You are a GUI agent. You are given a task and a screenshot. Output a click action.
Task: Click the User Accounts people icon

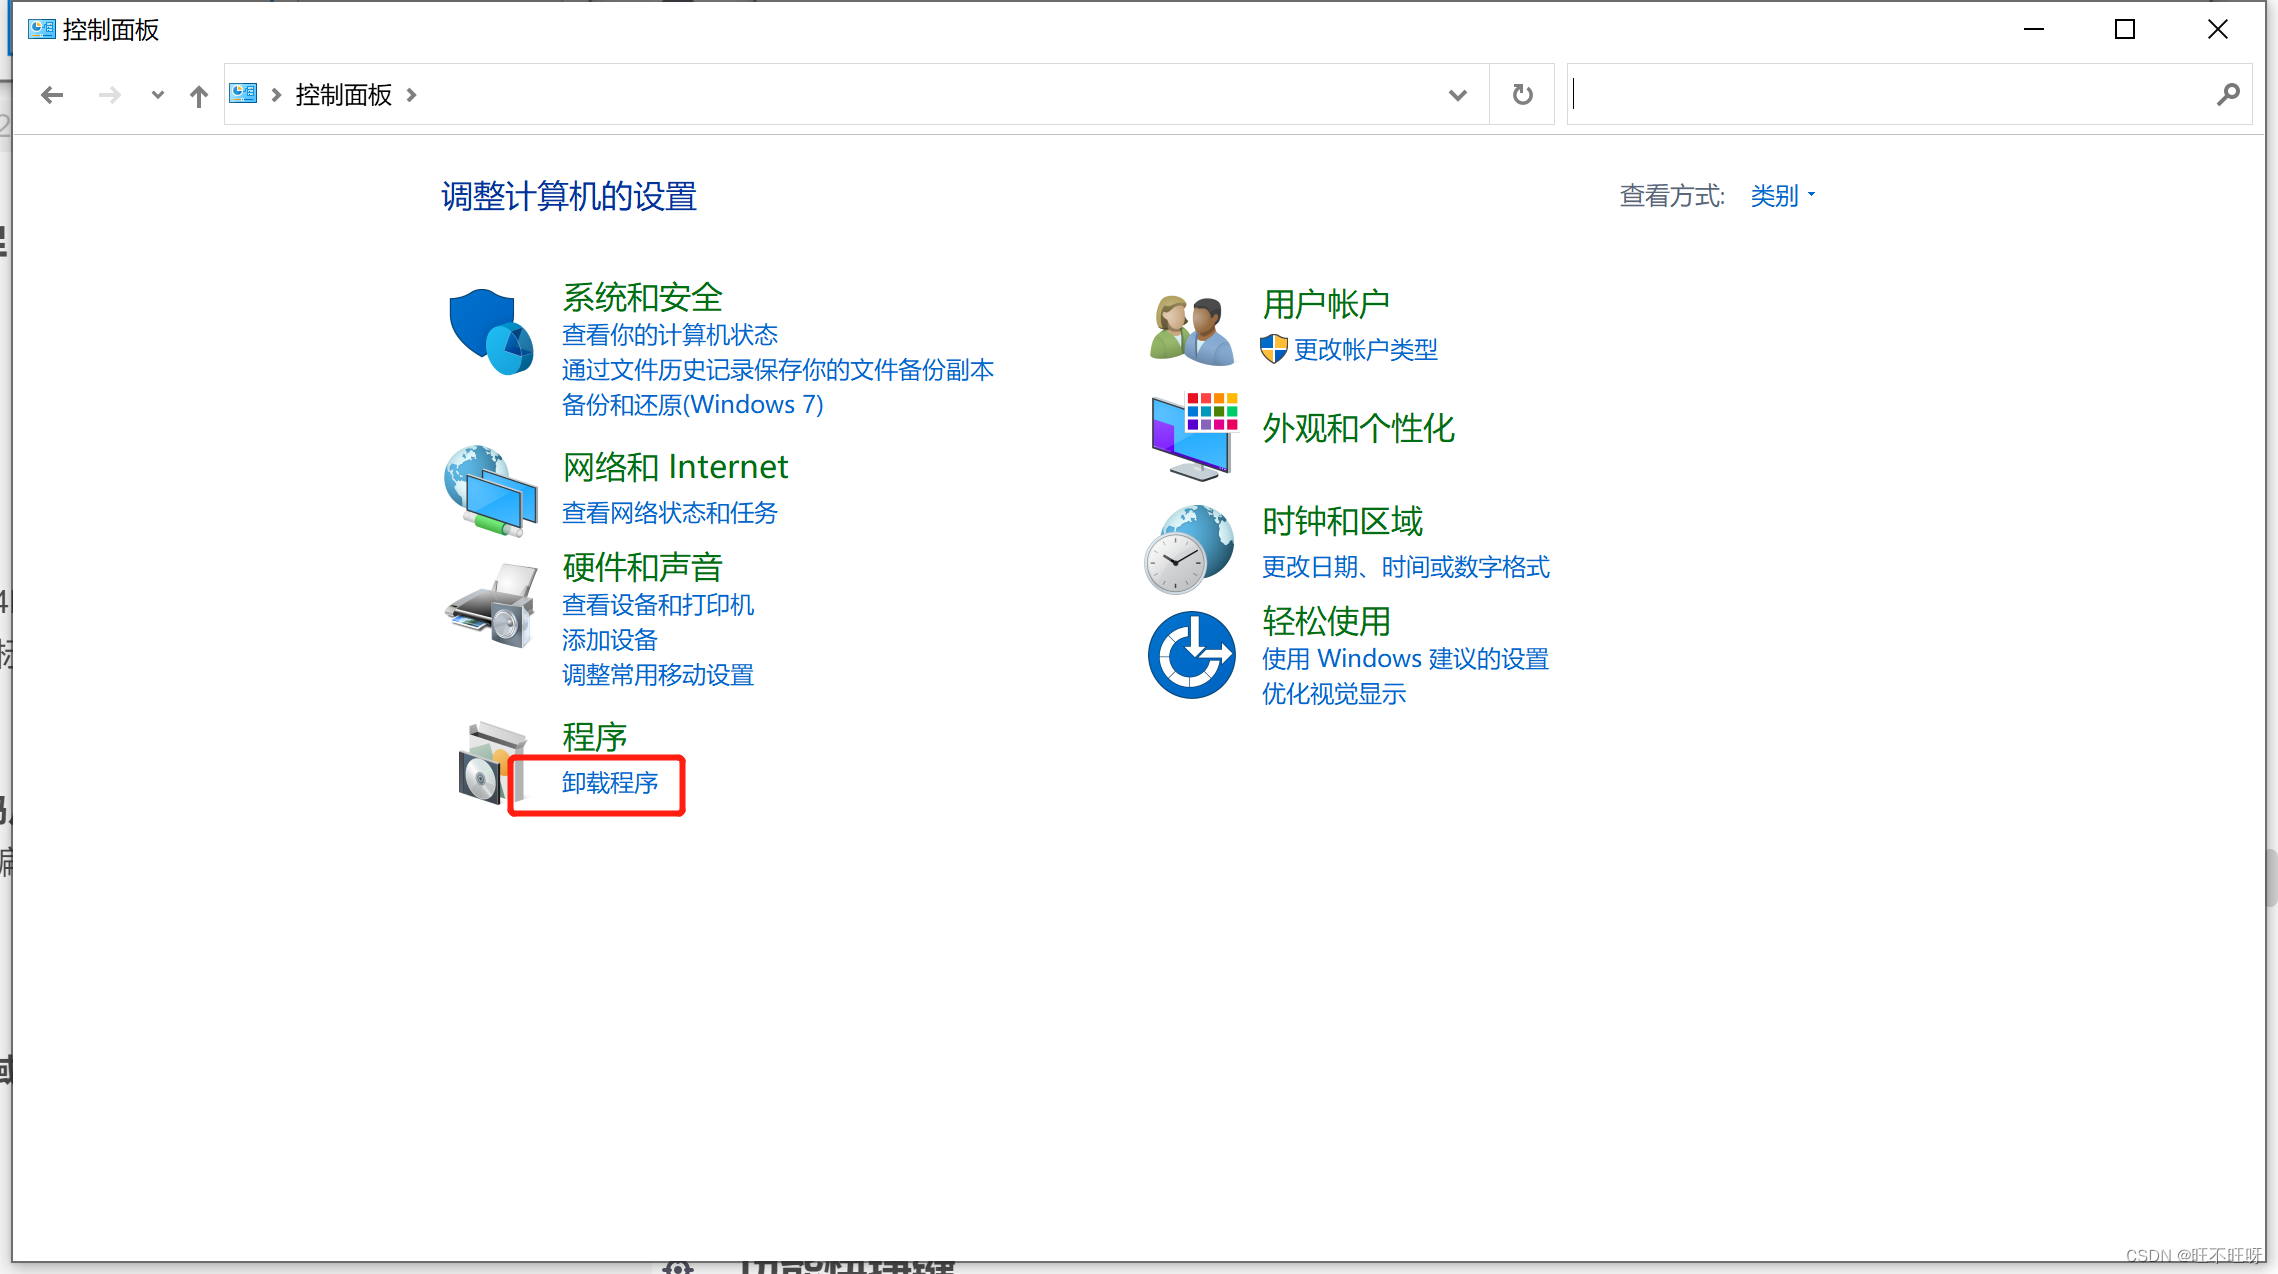coord(1191,330)
